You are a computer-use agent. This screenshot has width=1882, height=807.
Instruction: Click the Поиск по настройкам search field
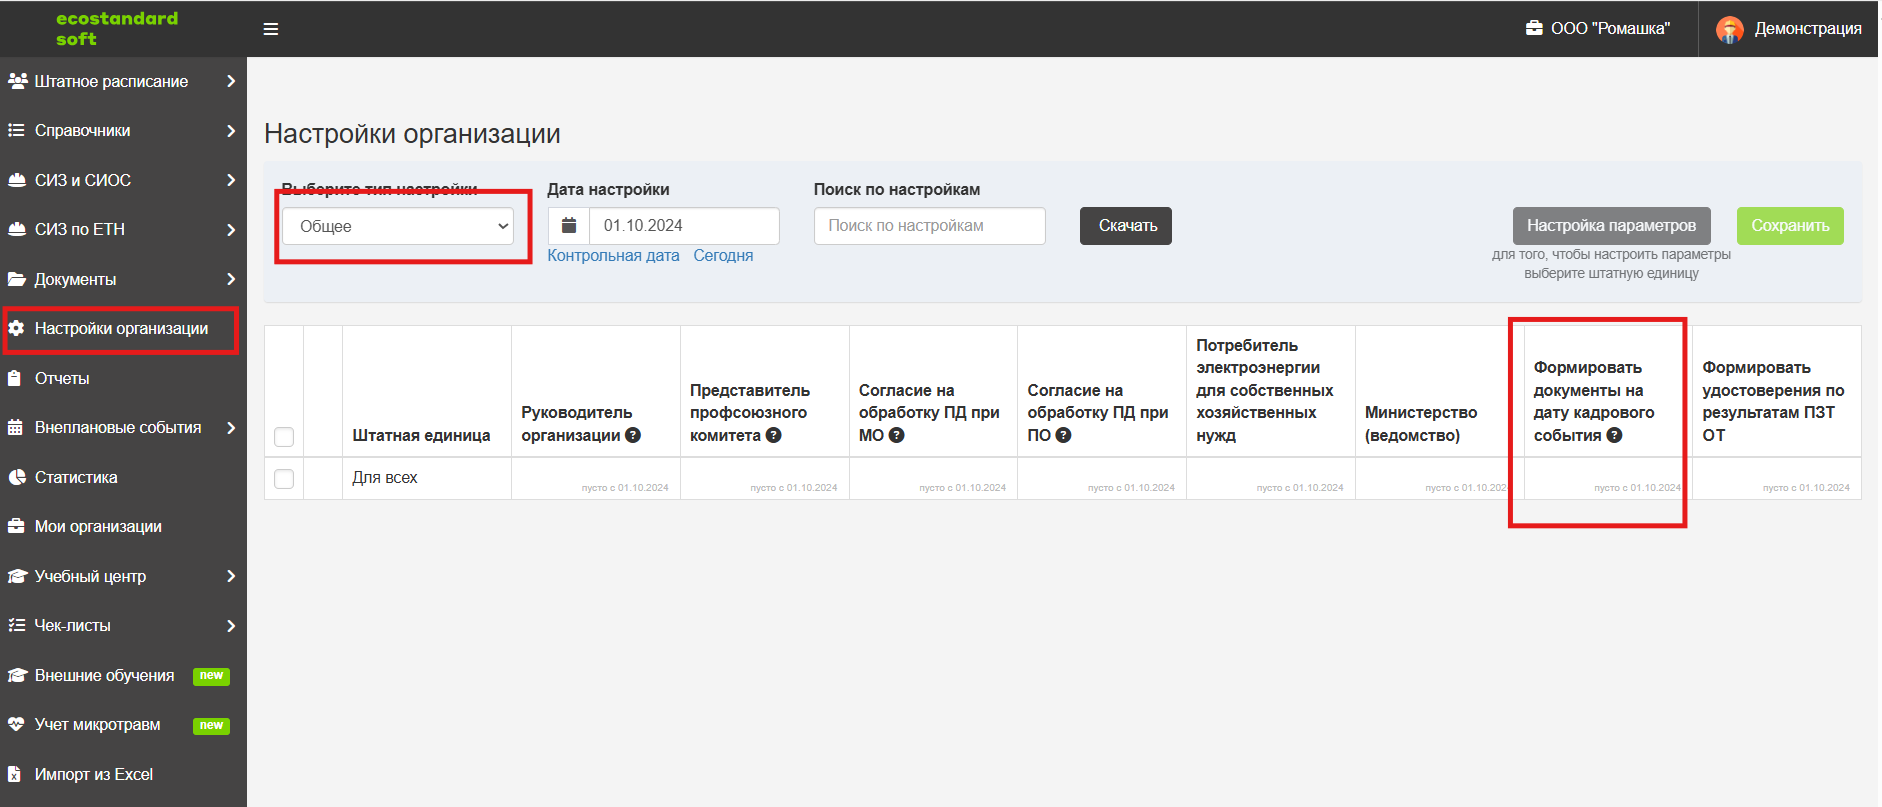930,226
